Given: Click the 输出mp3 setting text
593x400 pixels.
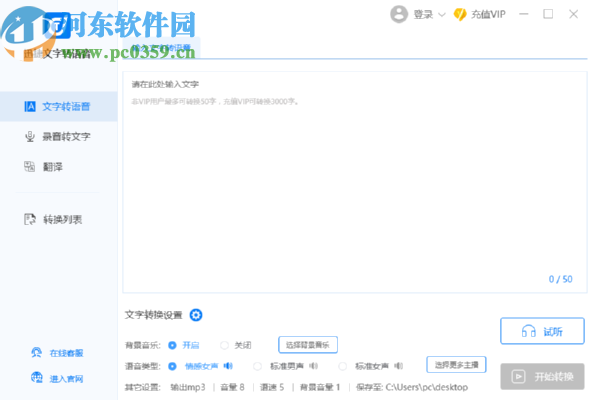Looking at the screenshot, I should coord(188,387).
